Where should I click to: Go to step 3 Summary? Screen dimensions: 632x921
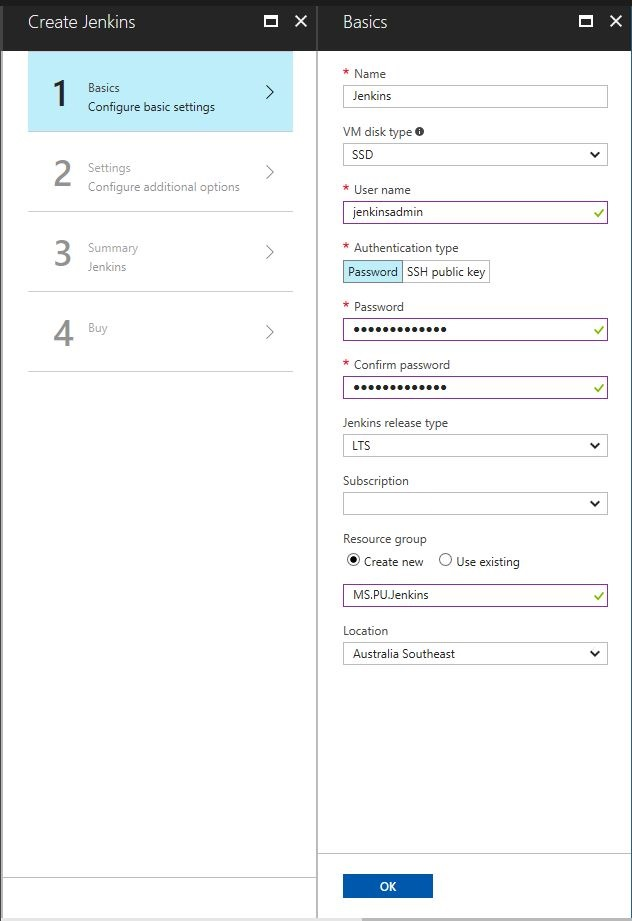pyautogui.click(x=160, y=257)
